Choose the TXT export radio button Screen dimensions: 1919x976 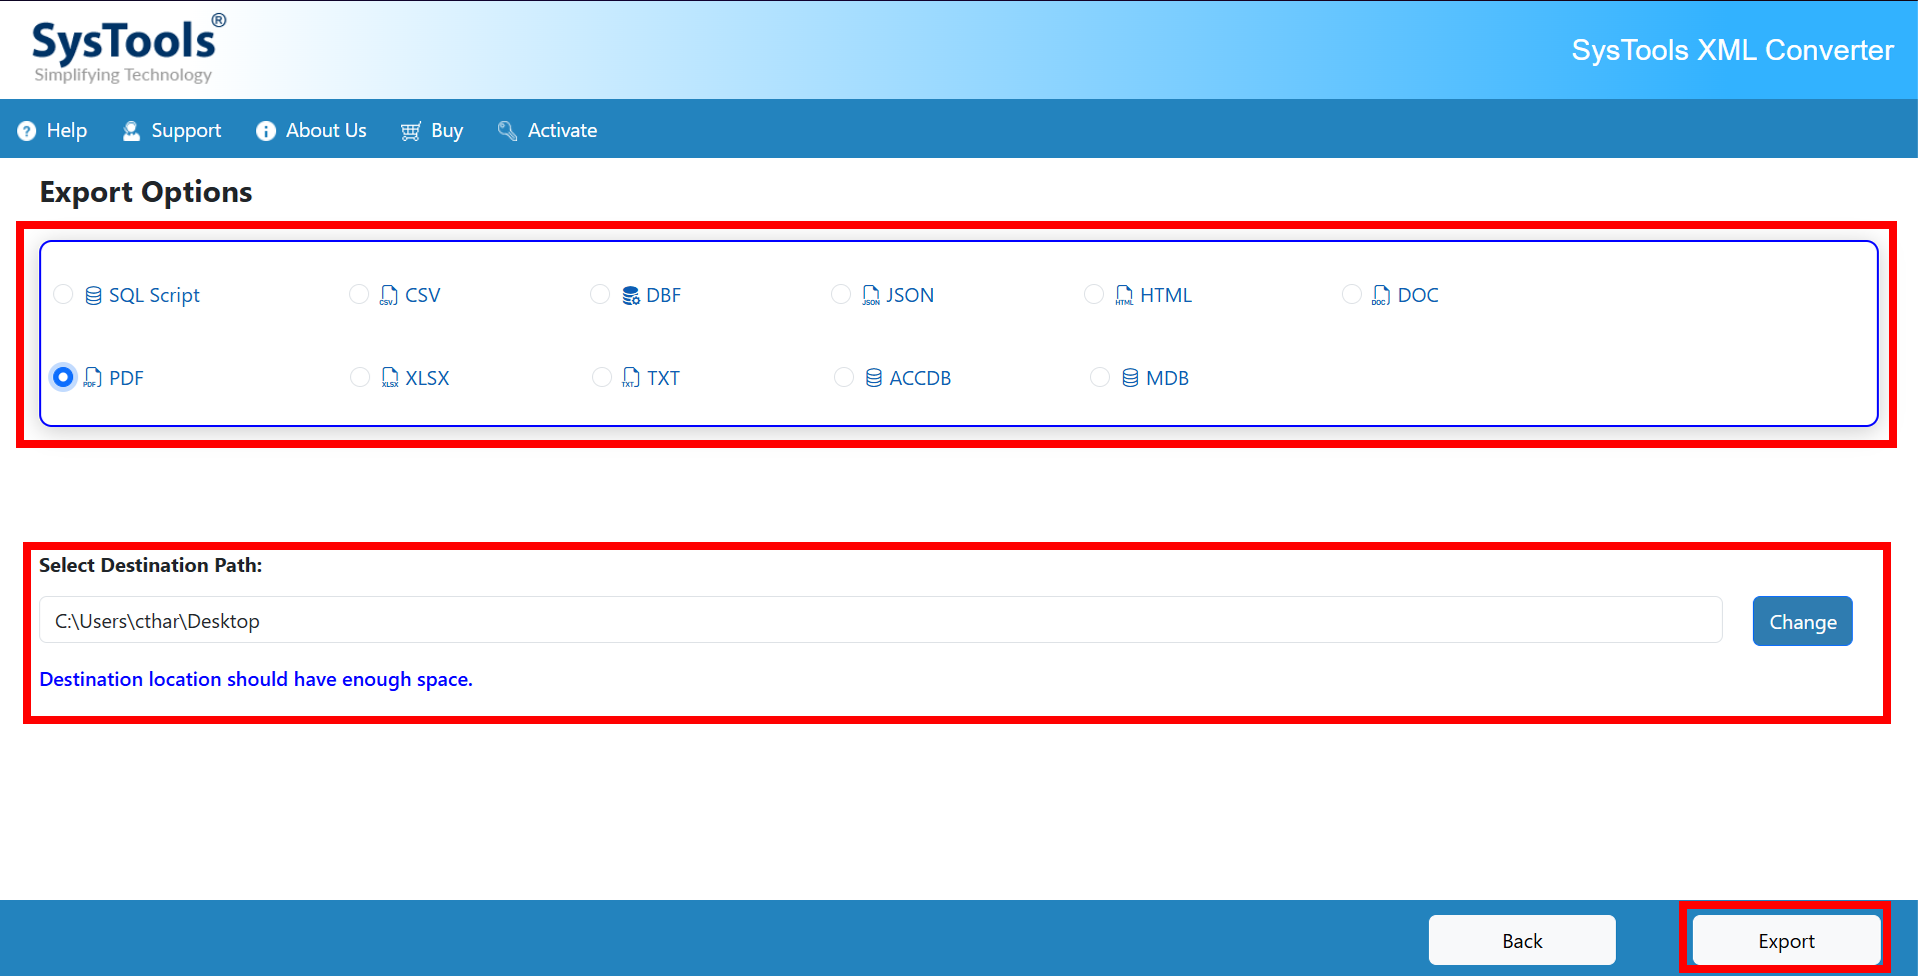(602, 377)
